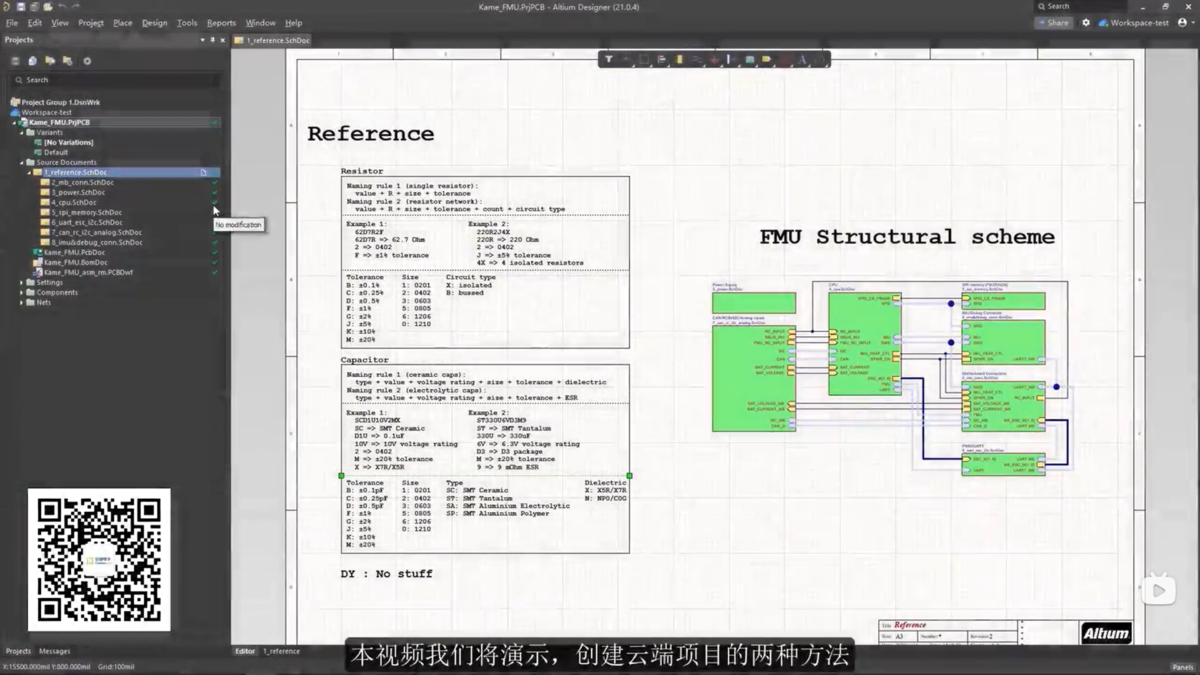This screenshot has height=675, width=1200.
Task: Switch to the 1_reference.SchDoc document tab
Action: [x=273, y=40]
